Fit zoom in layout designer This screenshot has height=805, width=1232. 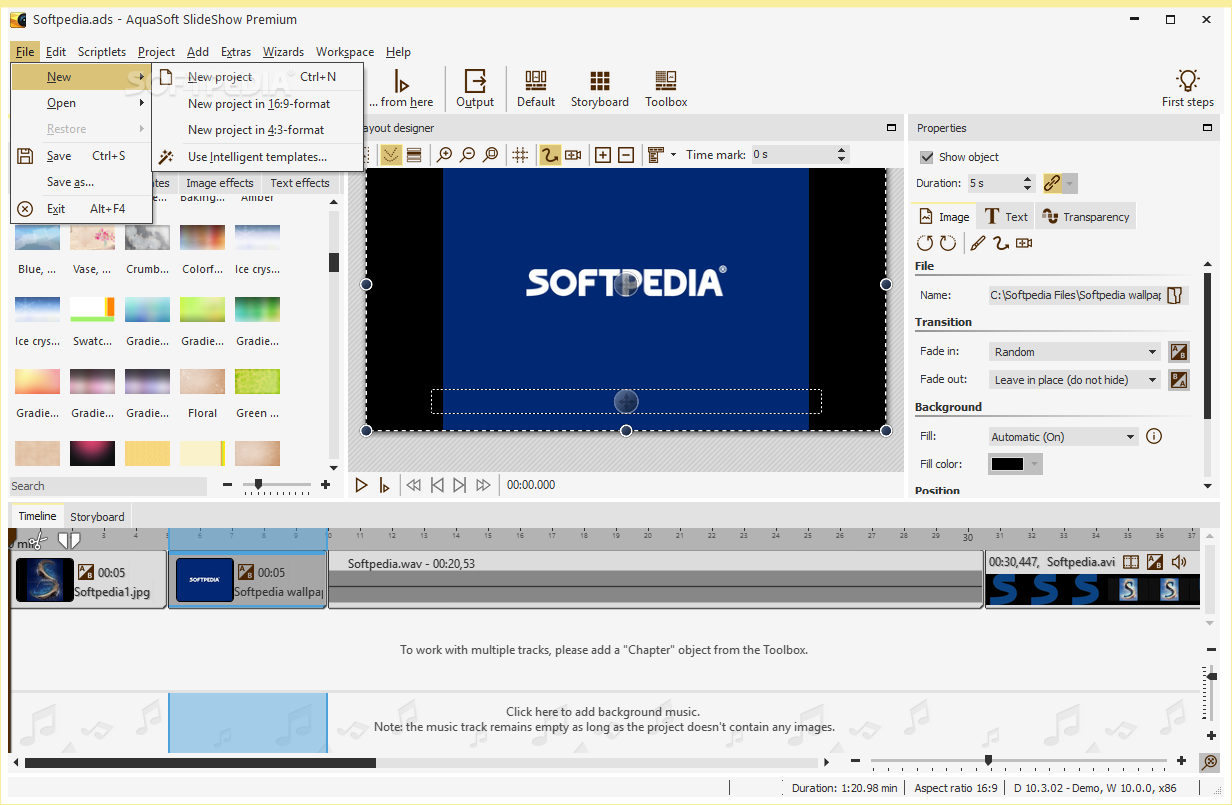click(490, 155)
